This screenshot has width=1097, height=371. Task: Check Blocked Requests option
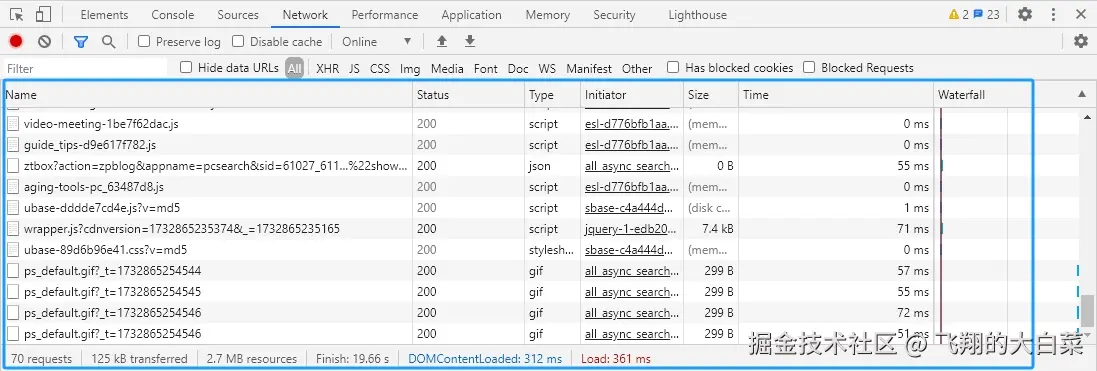tap(809, 67)
